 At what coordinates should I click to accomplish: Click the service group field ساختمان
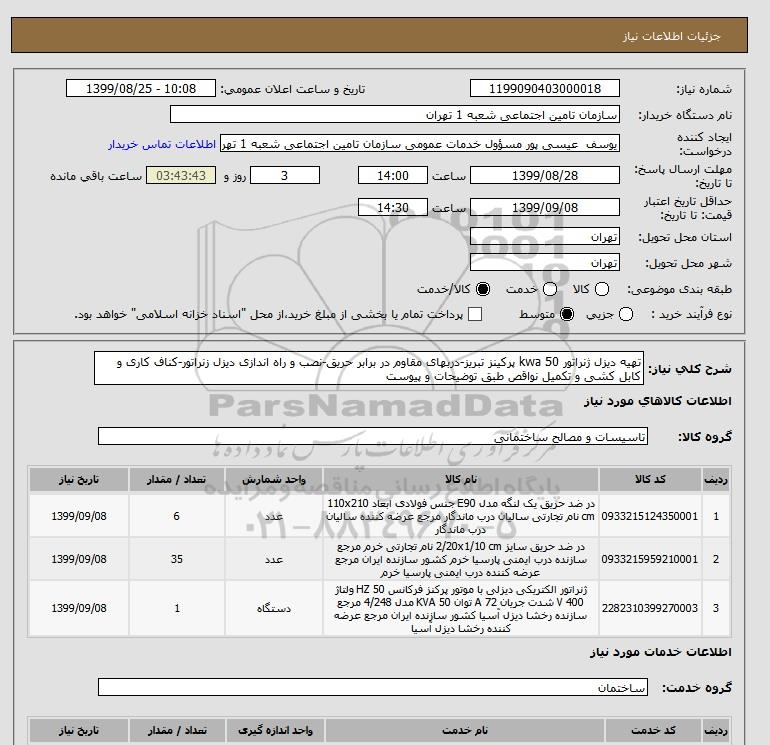point(373,688)
